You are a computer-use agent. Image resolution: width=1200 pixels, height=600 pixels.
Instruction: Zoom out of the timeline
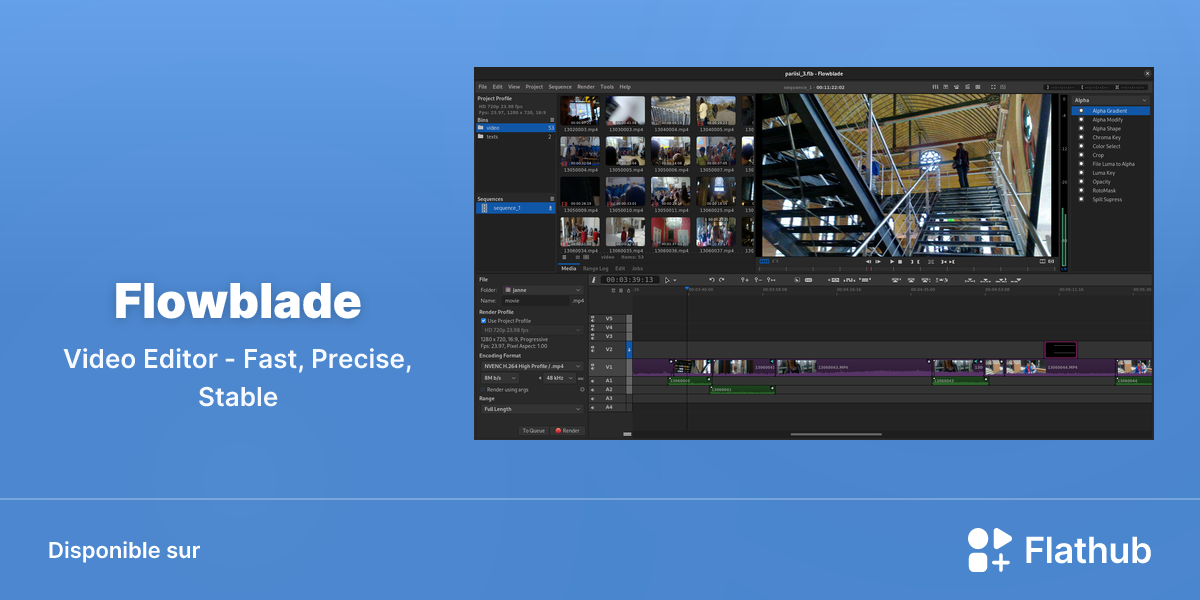pyautogui.click(x=758, y=280)
